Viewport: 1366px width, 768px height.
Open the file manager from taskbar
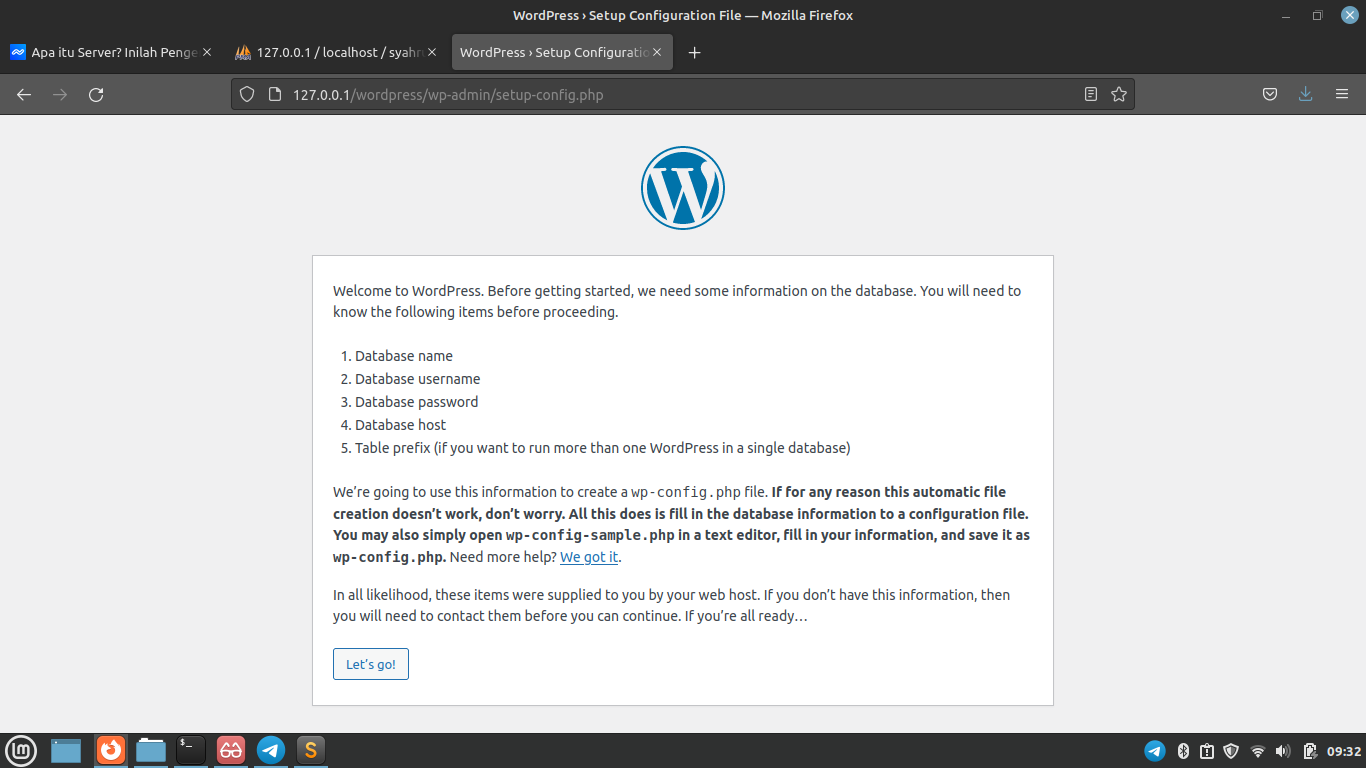point(151,750)
